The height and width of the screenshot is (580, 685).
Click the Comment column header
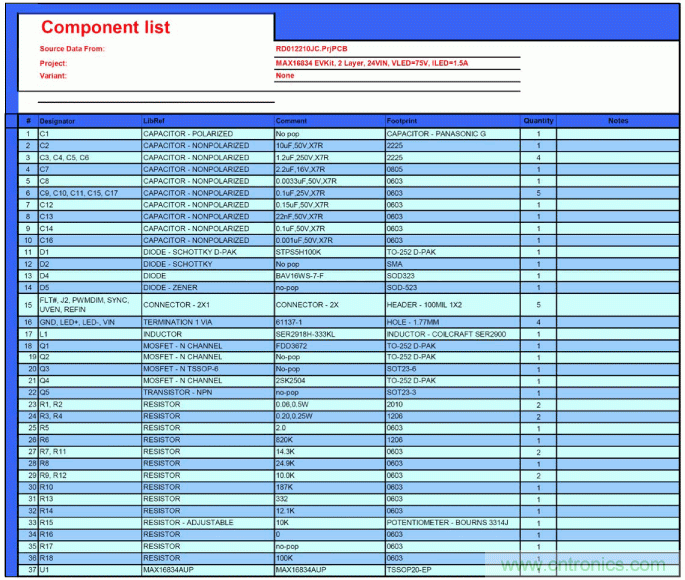(292, 121)
